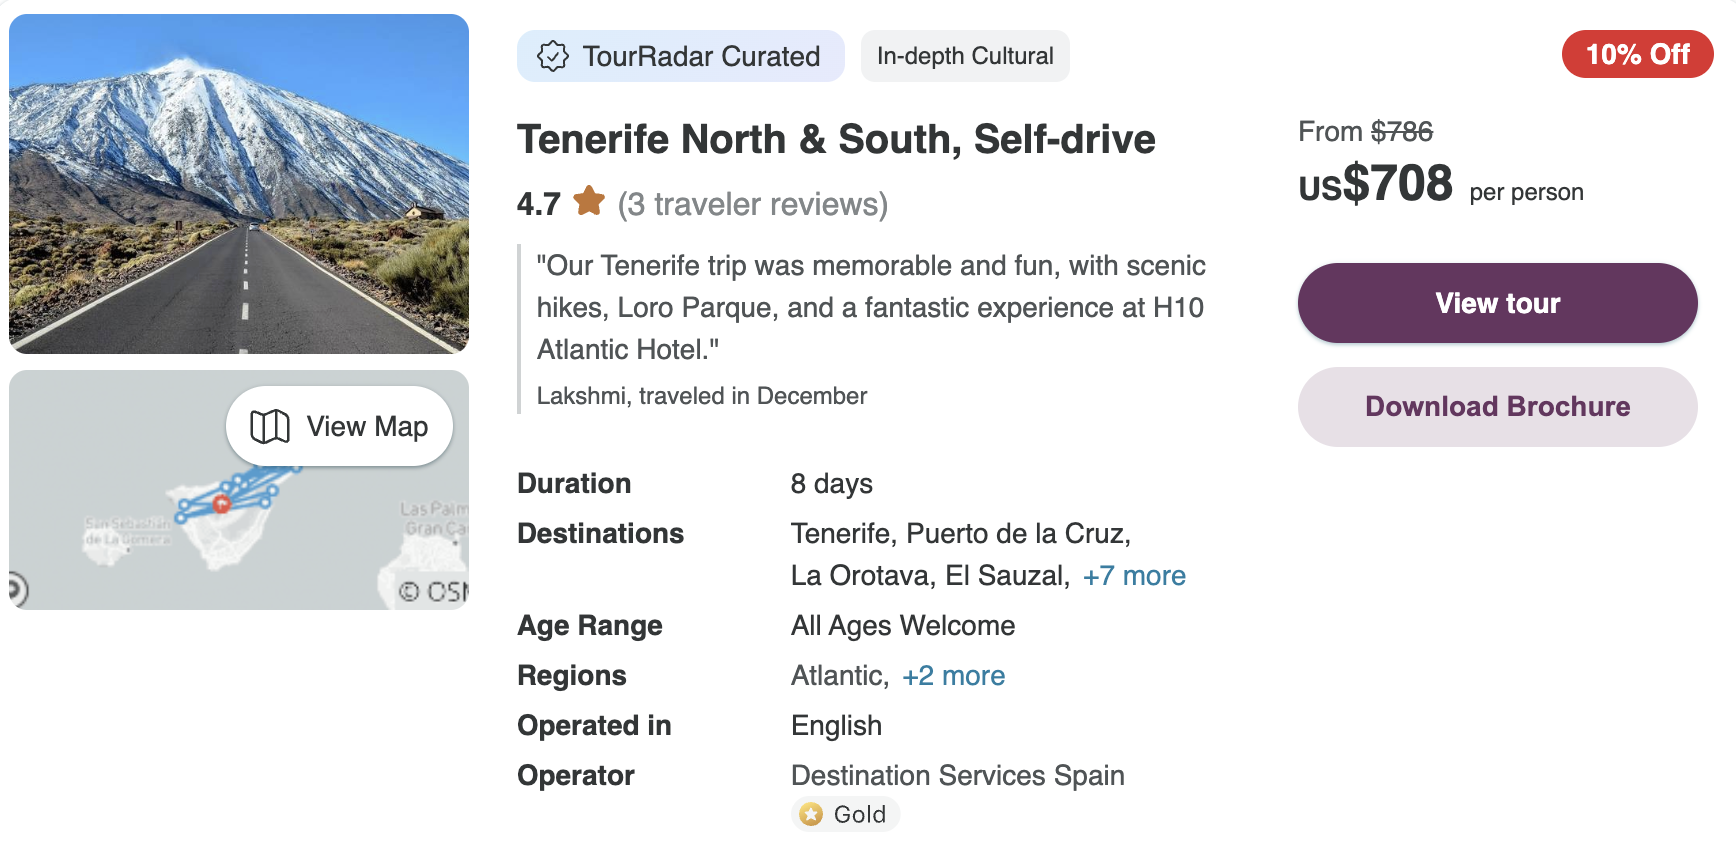Download the tour brochure
The height and width of the screenshot is (848, 1736).
coord(1497,407)
